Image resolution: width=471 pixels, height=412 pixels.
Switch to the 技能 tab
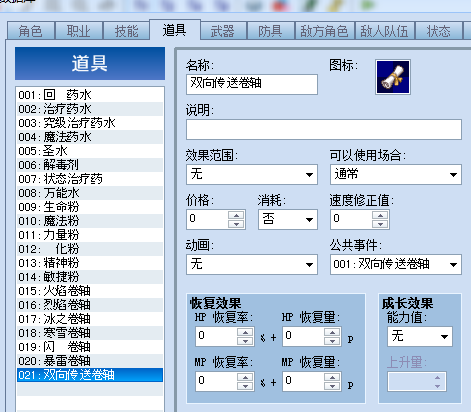click(126, 31)
